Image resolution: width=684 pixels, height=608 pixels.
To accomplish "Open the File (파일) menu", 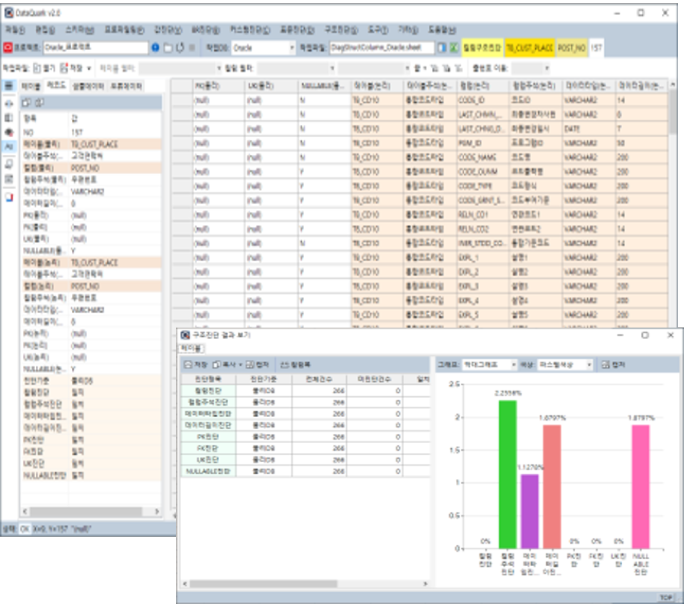I will click(x=14, y=31).
